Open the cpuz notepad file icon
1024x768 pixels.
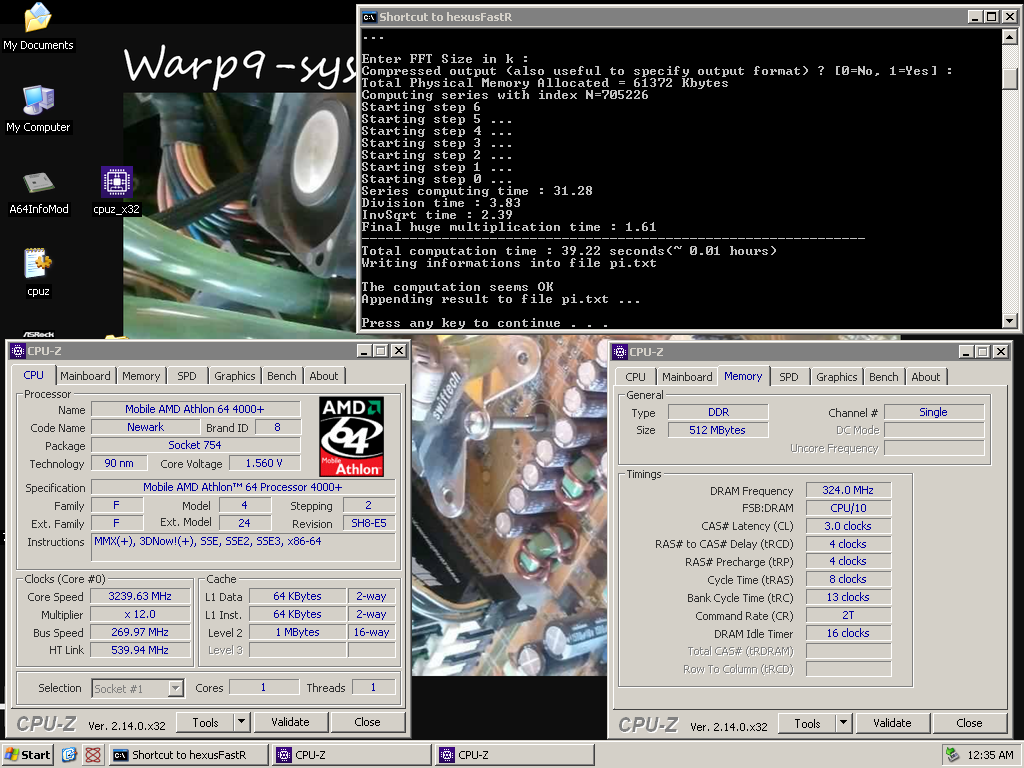pos(38,273)
